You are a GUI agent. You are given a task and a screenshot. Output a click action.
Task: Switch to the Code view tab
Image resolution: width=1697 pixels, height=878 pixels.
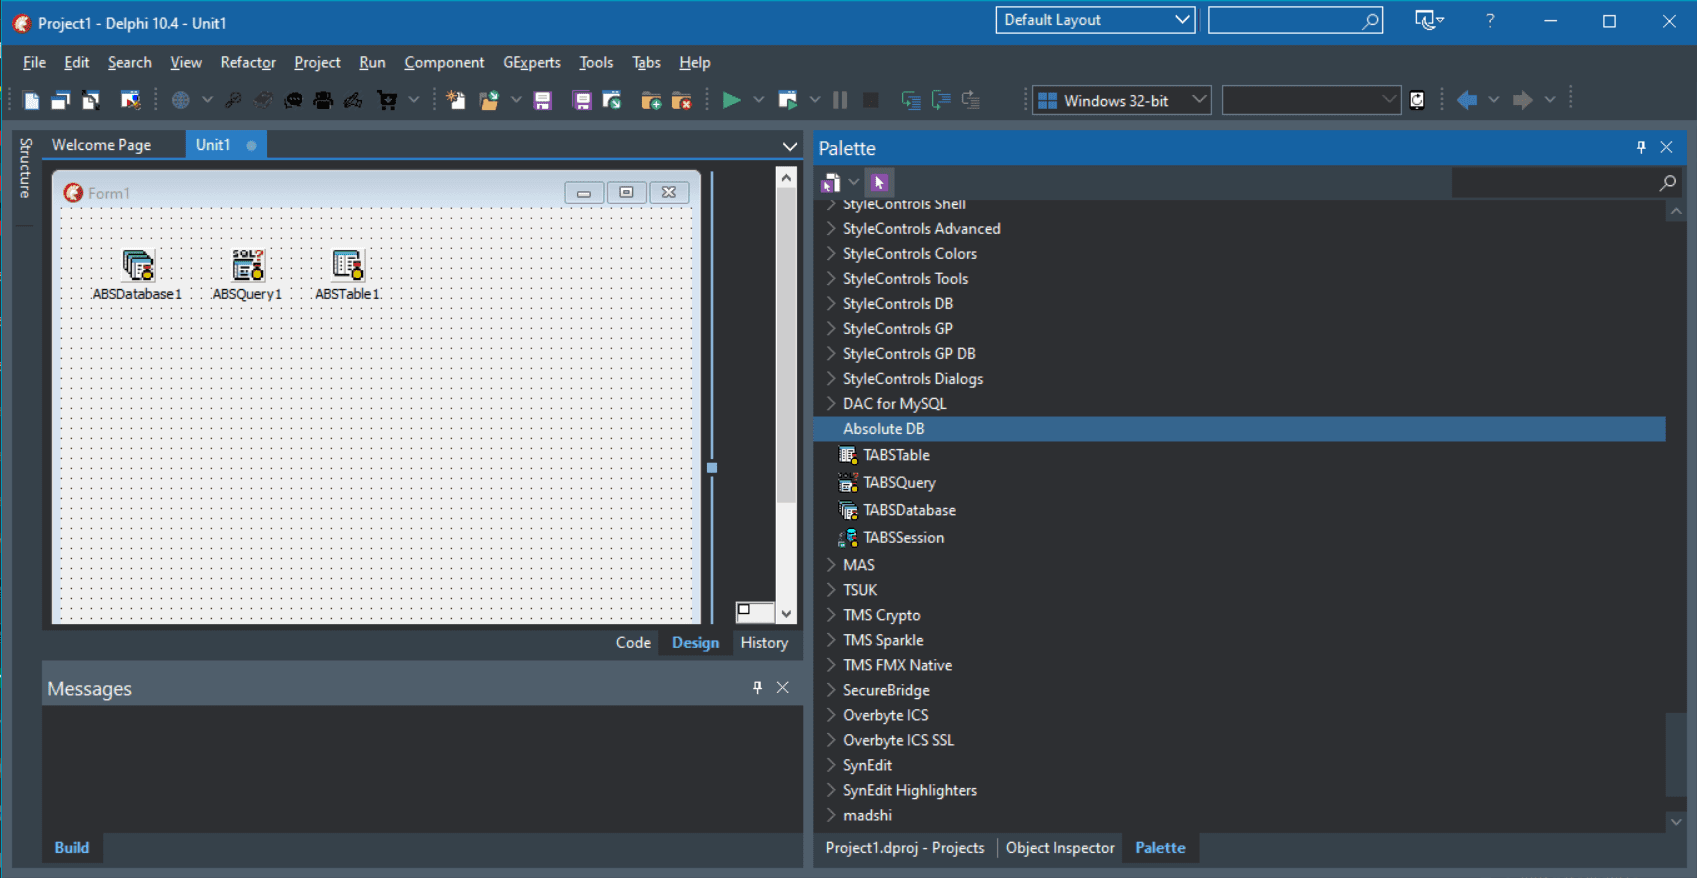point(633,642)
